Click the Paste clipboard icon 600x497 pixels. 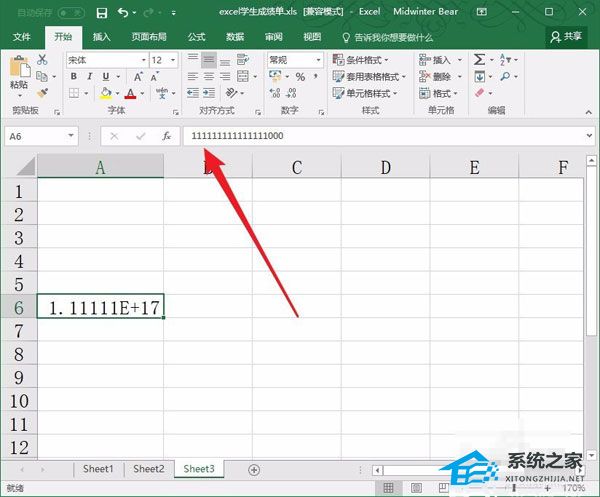coord(20,67)
